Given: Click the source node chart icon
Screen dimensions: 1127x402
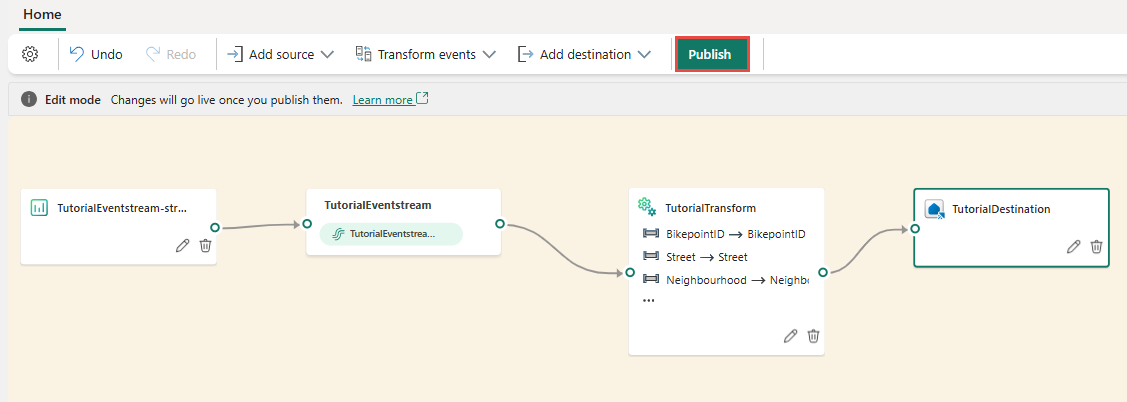Looking at the screenshot, I should click(39, 208).
